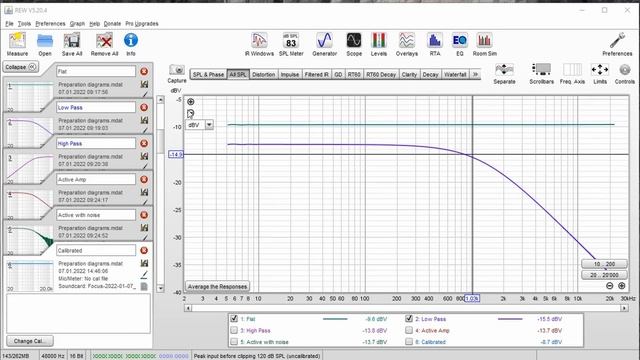Click Average the Responses button
The width and height of the screenshot is (640, 360).
point(217,287)
